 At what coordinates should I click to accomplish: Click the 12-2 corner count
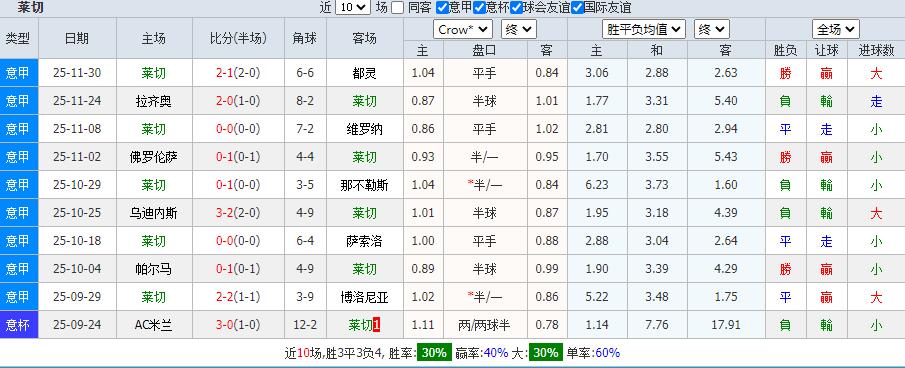[305, 325]
